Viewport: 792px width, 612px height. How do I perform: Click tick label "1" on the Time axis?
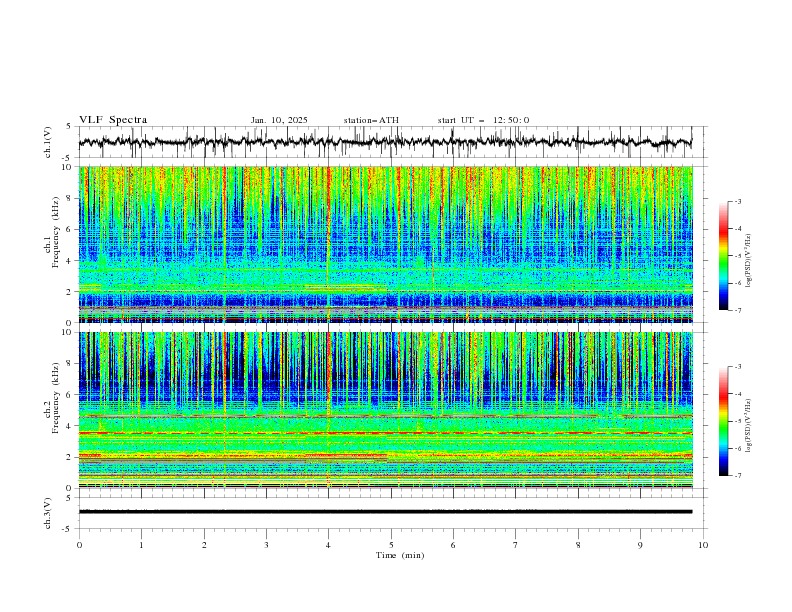coord(141,545)
